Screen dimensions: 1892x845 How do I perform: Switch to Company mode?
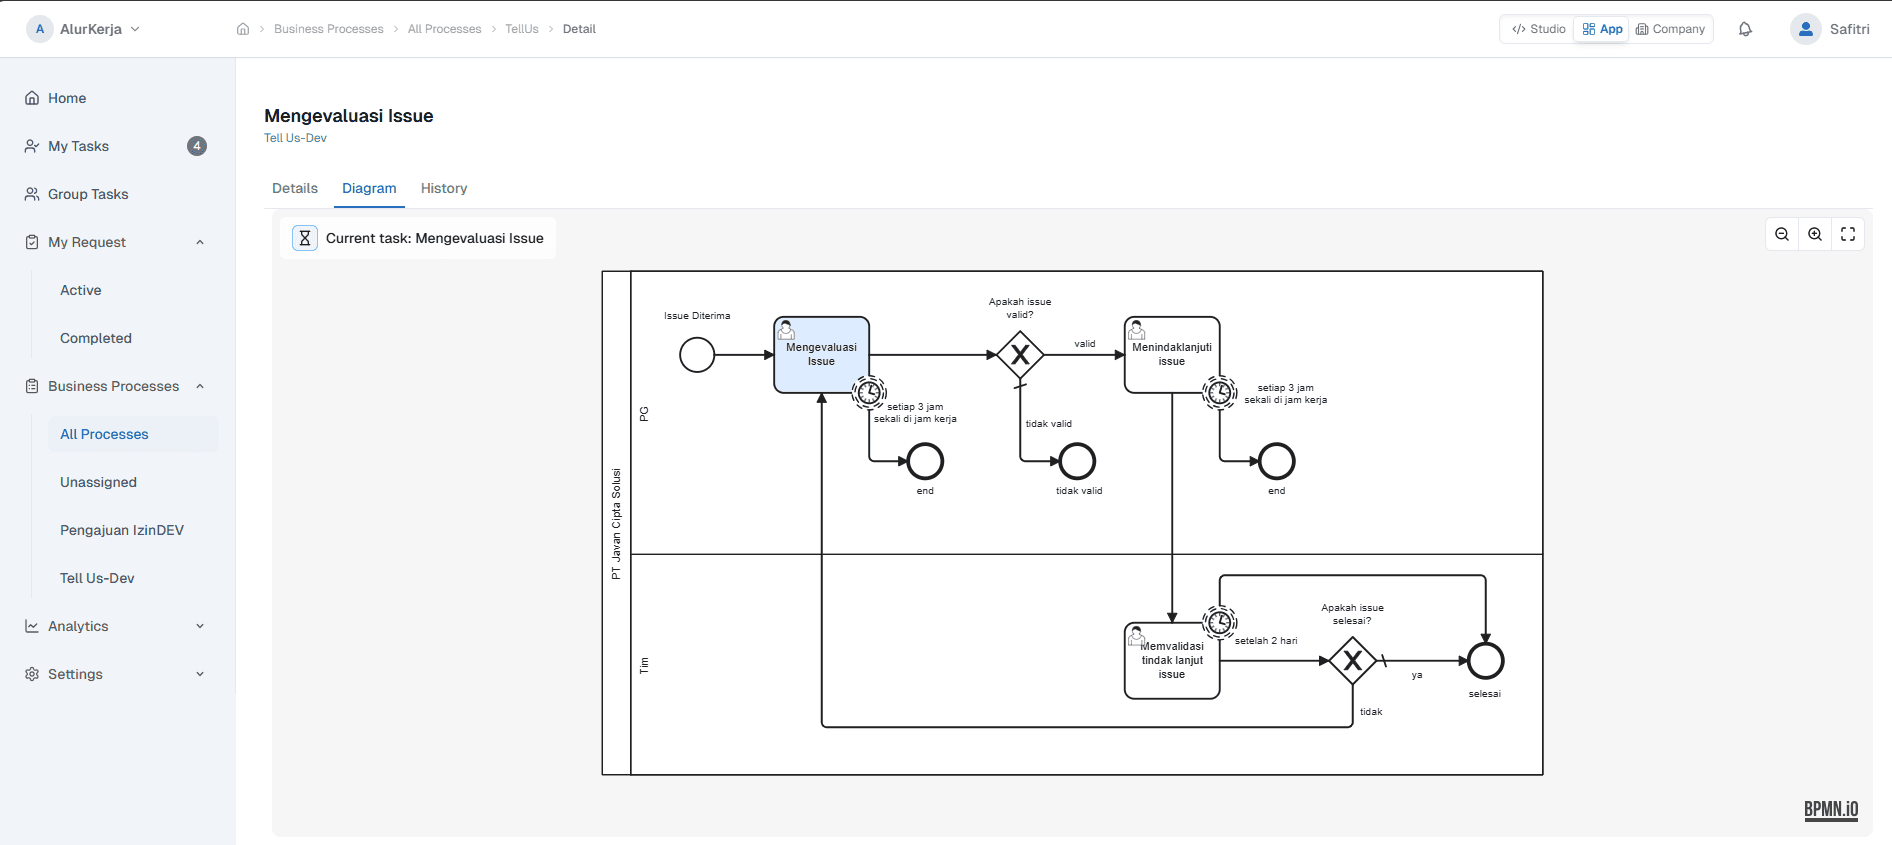1670,29
